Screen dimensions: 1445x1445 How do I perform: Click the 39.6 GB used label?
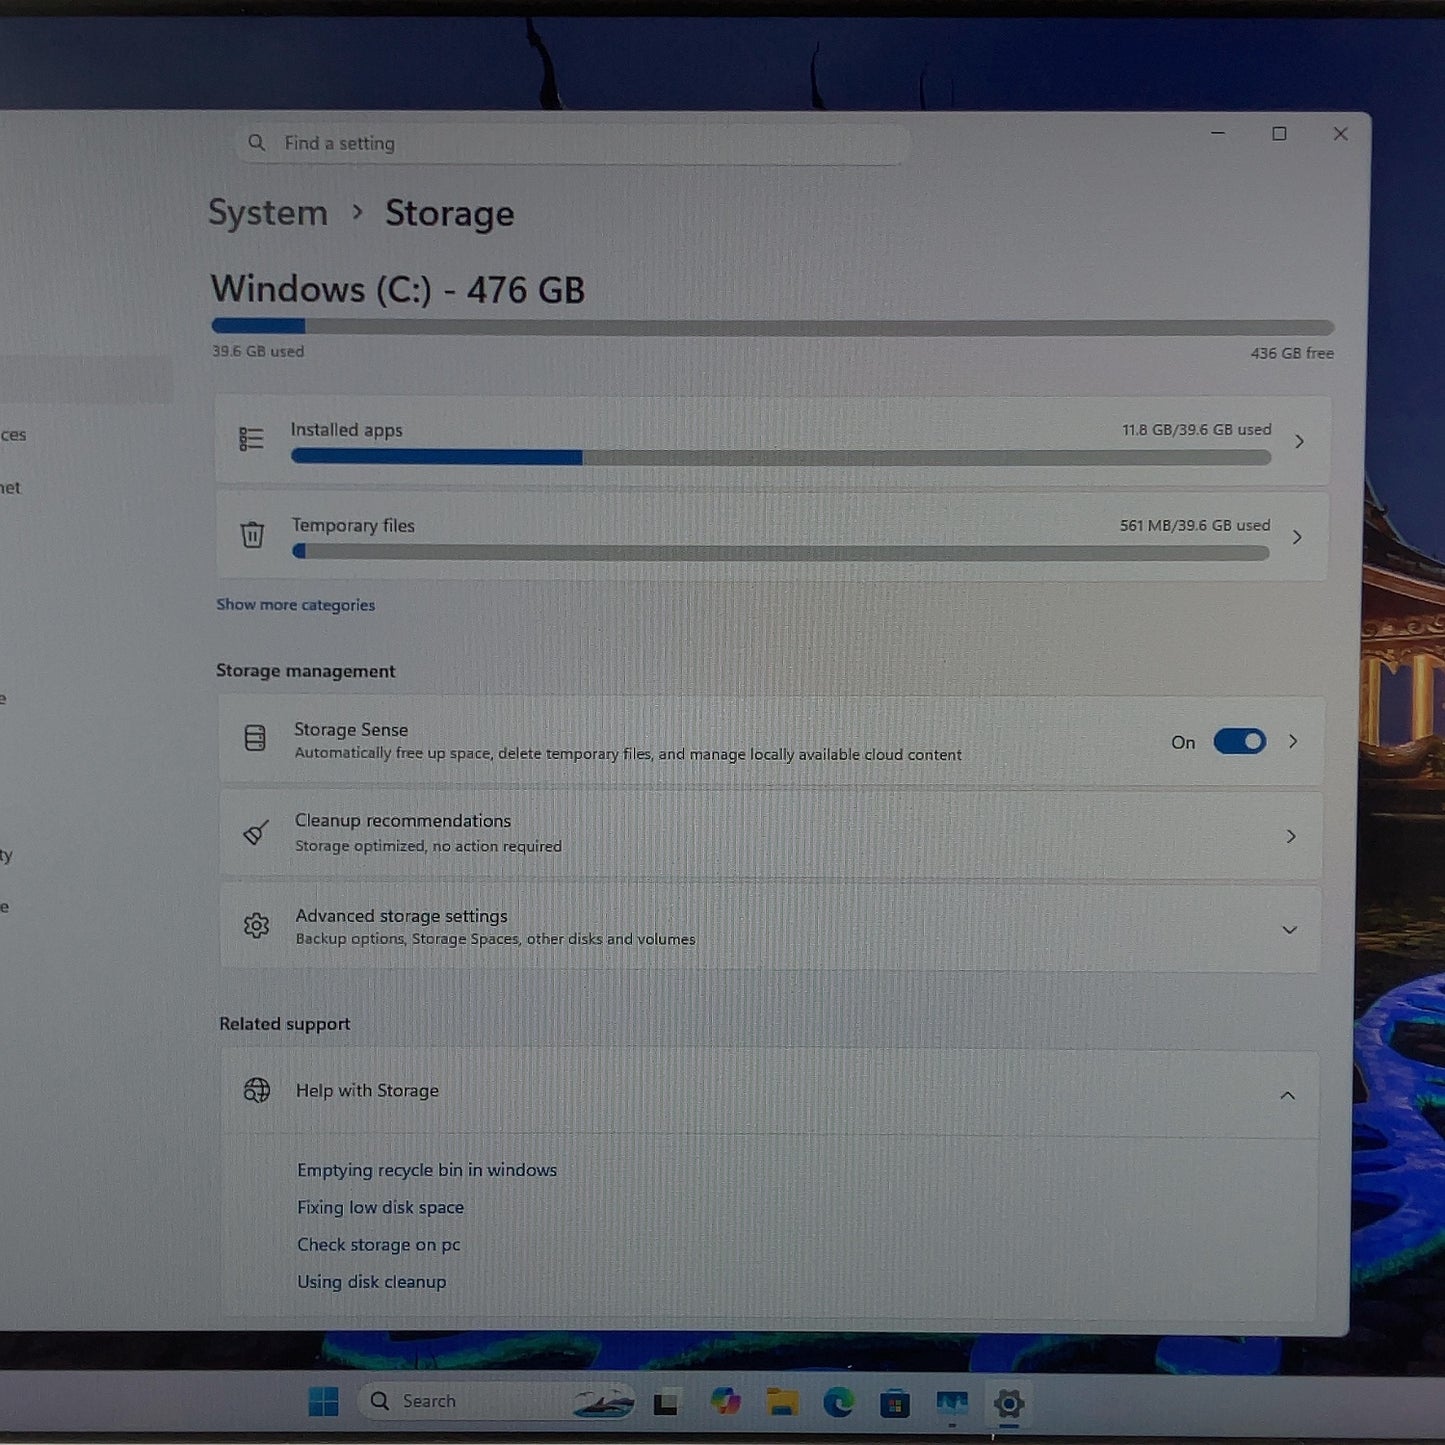coord(258,351)
